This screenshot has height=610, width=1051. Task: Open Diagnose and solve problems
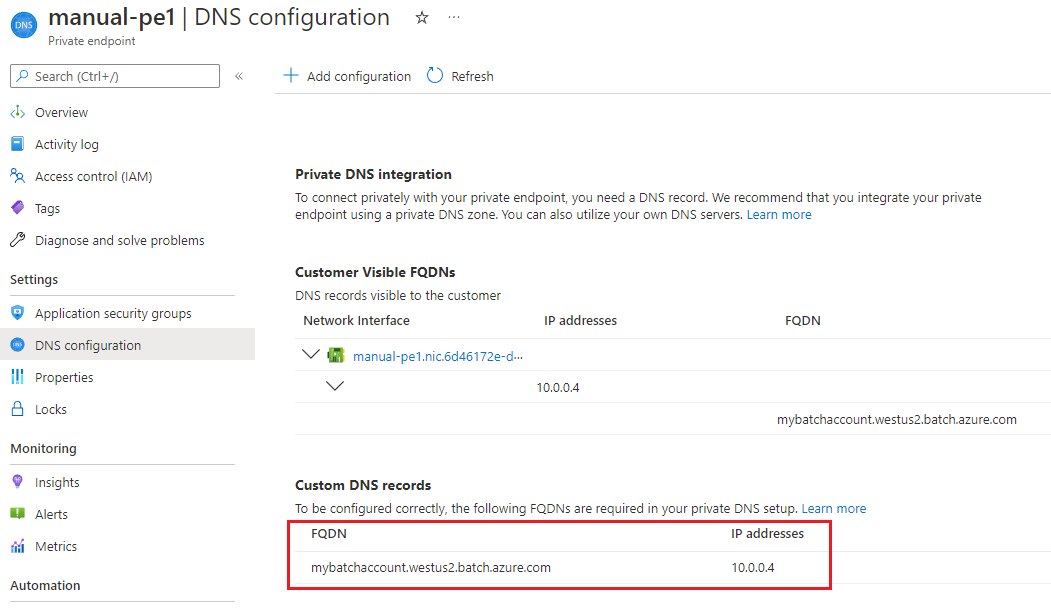click(x=17, y=240)
